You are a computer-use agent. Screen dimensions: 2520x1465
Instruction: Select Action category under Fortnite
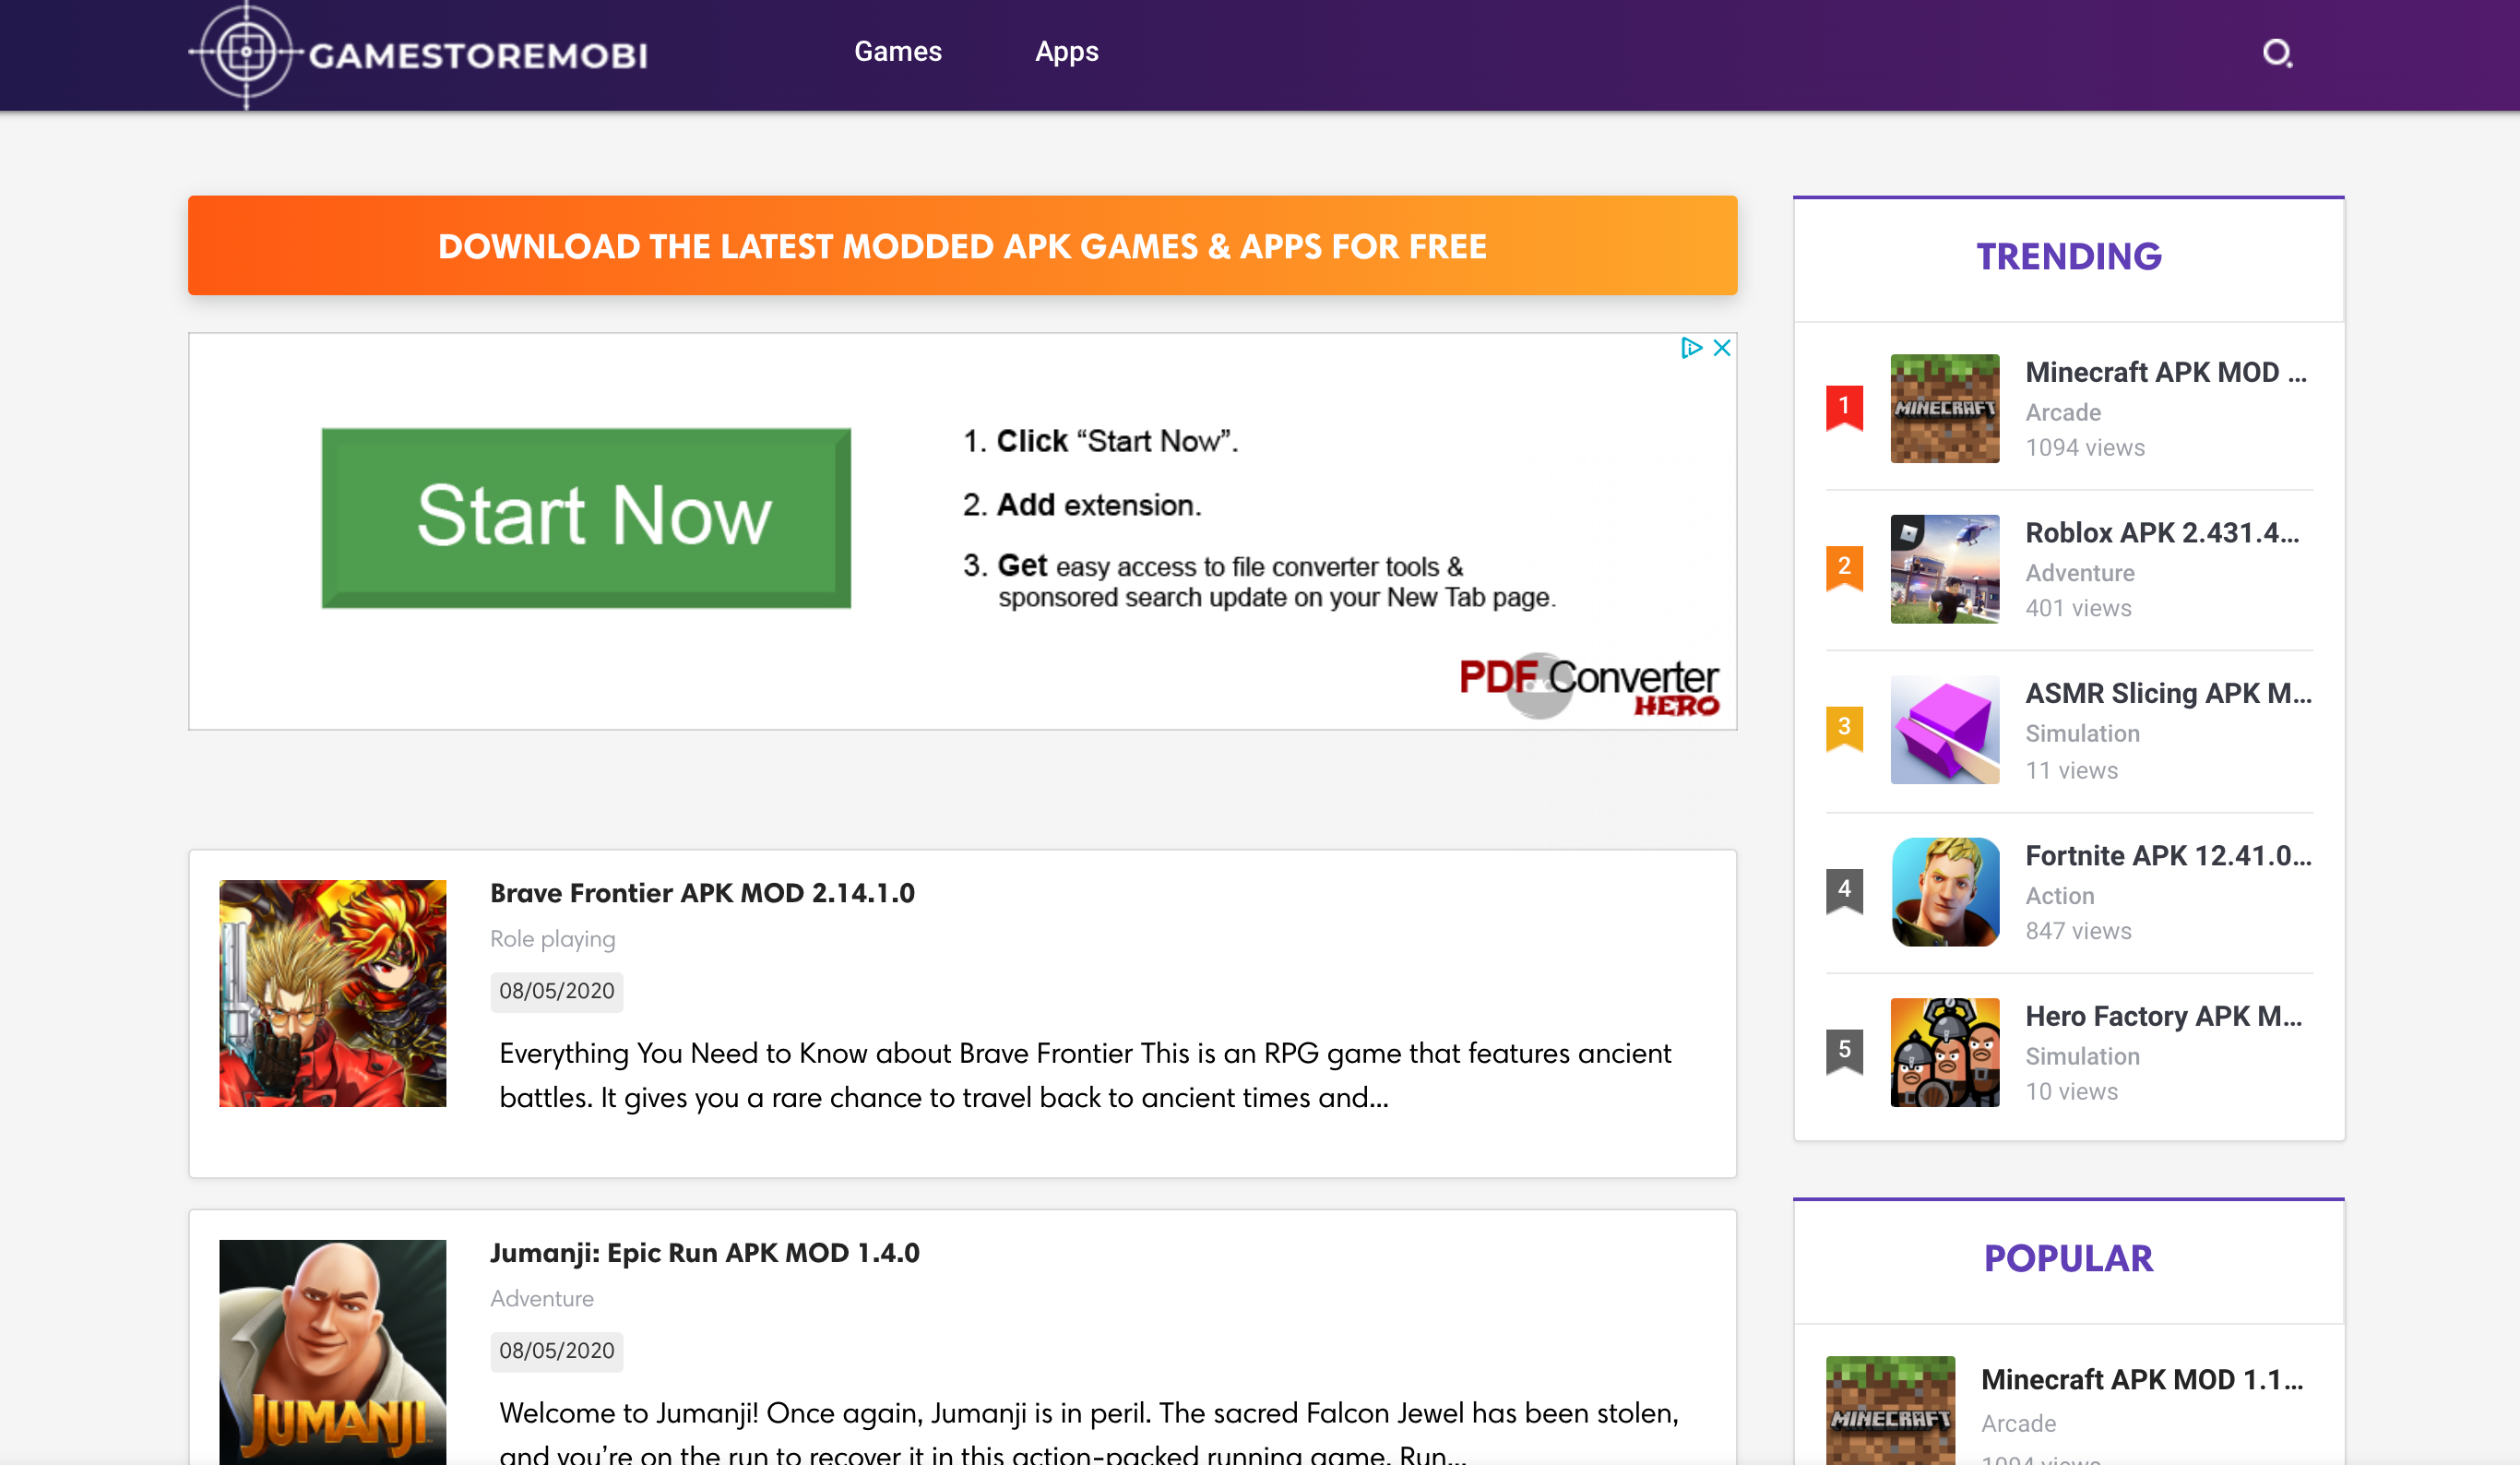coord(2059,895)
